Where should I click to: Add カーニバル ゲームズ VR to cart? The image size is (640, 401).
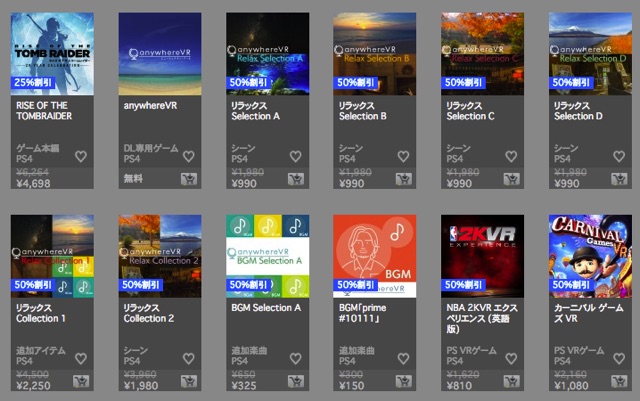click(x=619, y=381)
